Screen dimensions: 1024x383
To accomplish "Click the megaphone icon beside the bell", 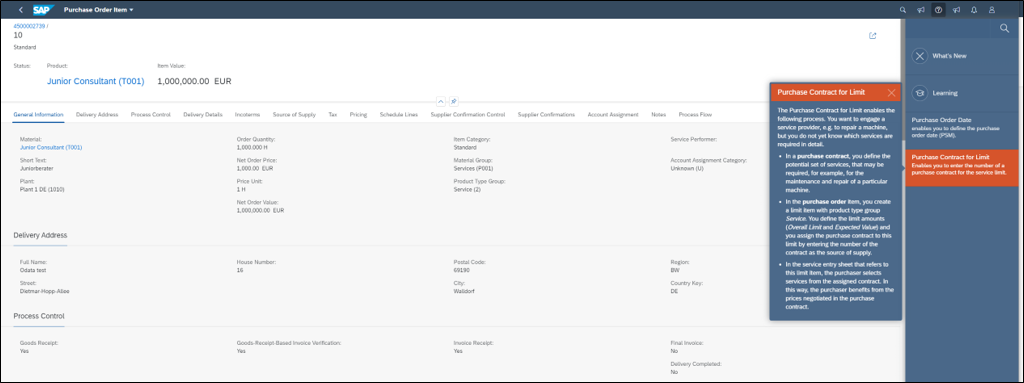I will [x=956, y=10].
